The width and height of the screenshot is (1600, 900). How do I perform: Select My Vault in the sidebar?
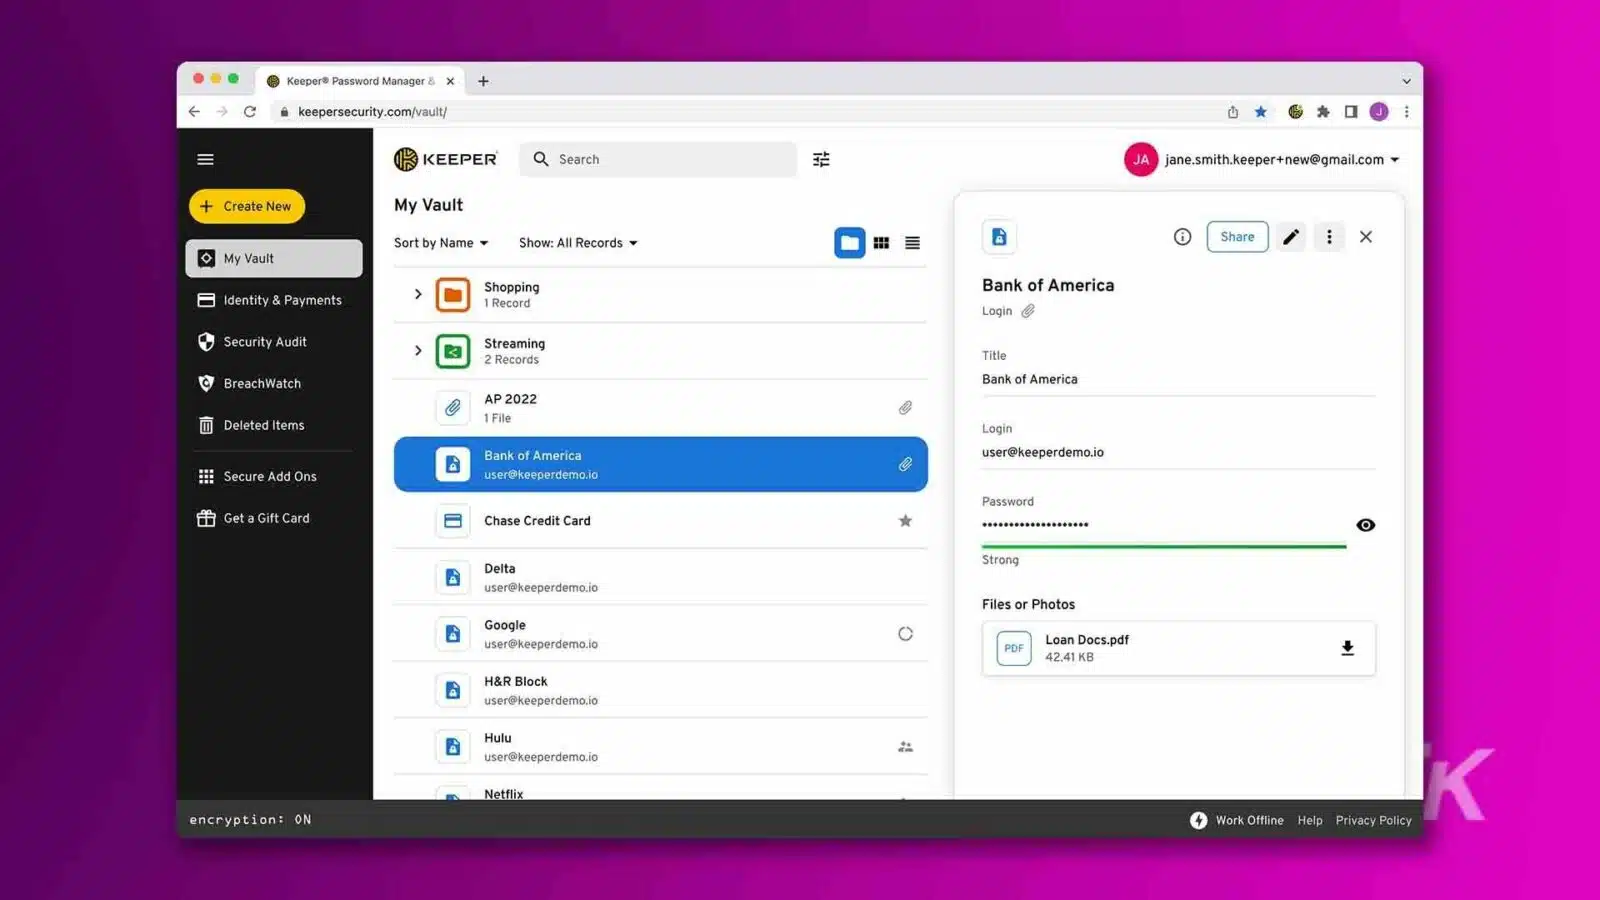[274, 258]
